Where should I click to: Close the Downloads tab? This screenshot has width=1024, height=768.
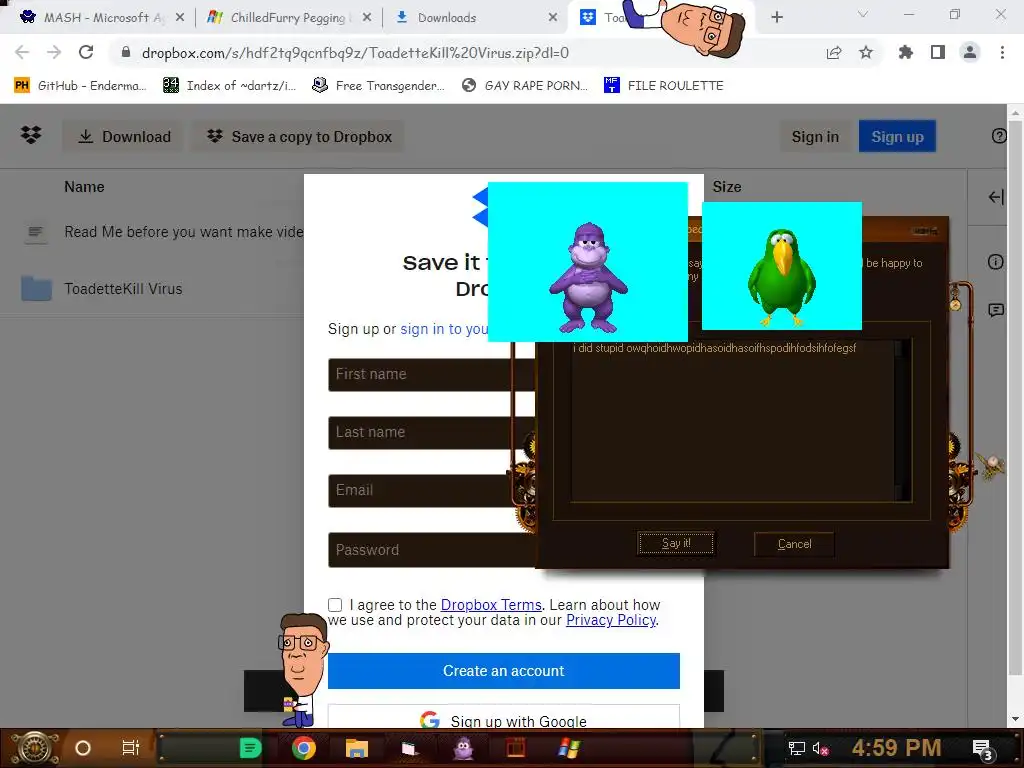coord(552,18)
